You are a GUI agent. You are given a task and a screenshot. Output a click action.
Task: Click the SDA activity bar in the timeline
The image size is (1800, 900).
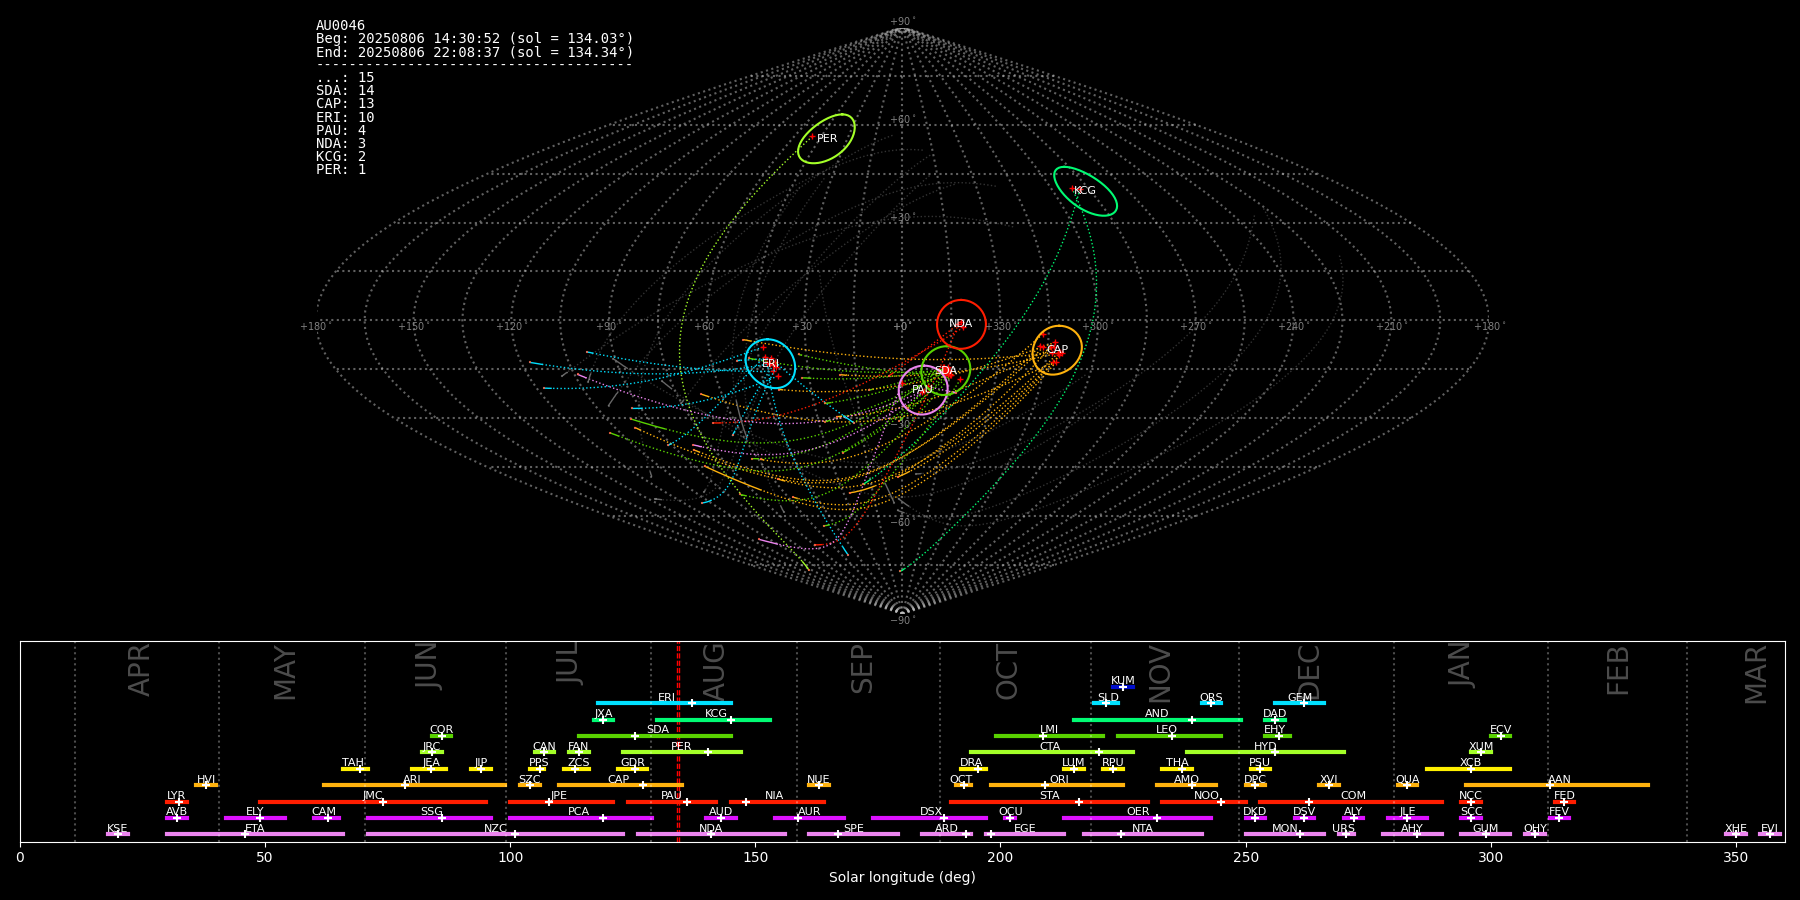(x=654, y=735)
